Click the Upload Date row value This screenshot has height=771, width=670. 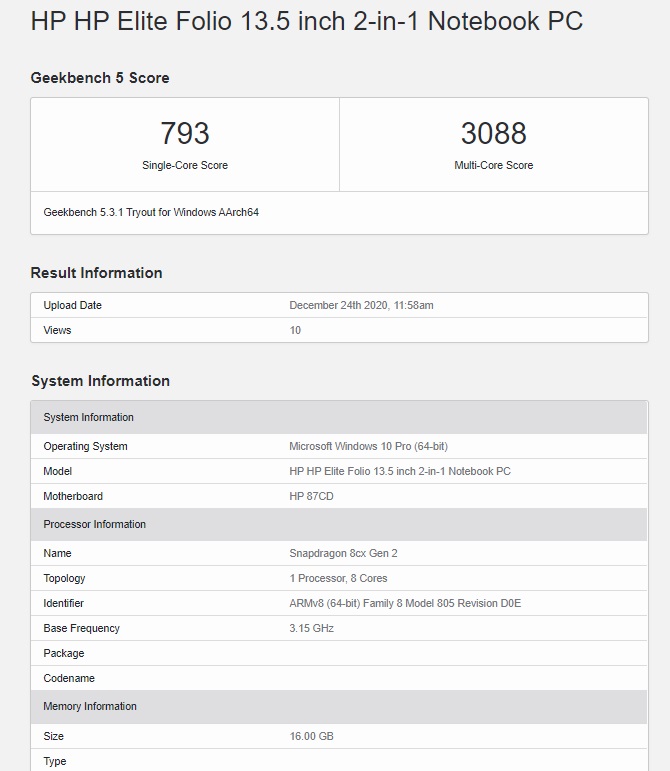(361, 305)
